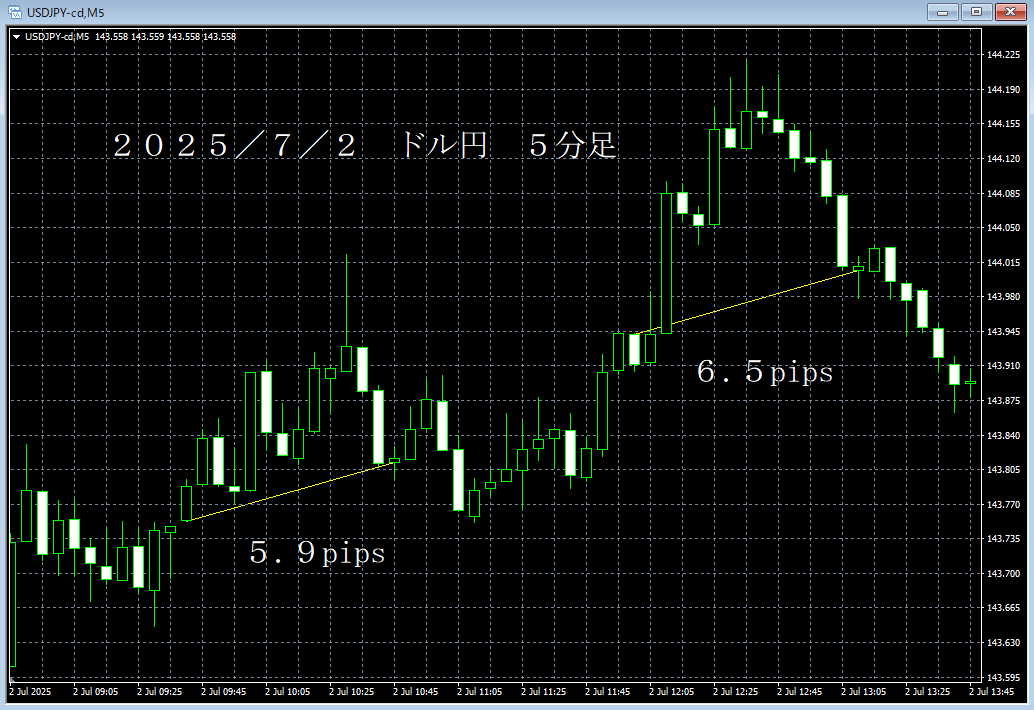
Task: Minimize the USDJPY-cd chart window
Action: tap(941, 12)
